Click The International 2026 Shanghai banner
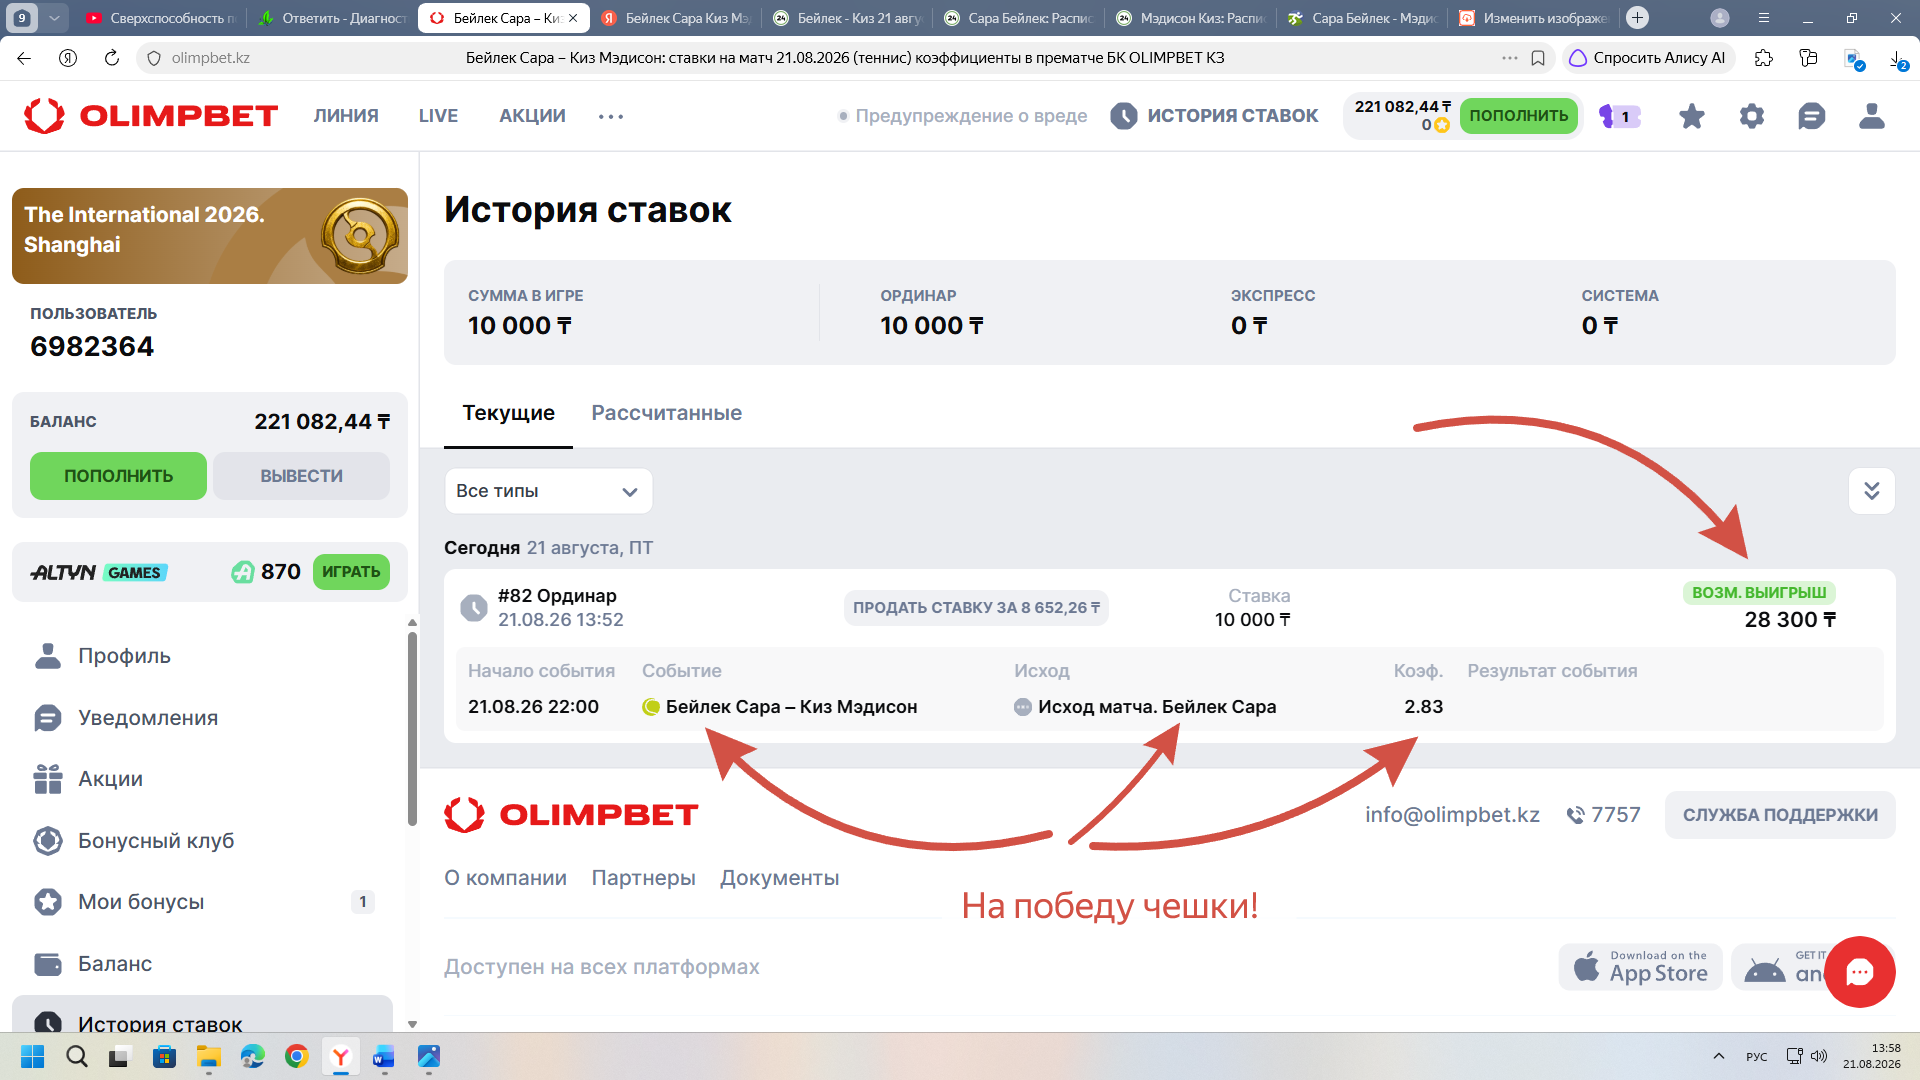 tap(210, 236)
